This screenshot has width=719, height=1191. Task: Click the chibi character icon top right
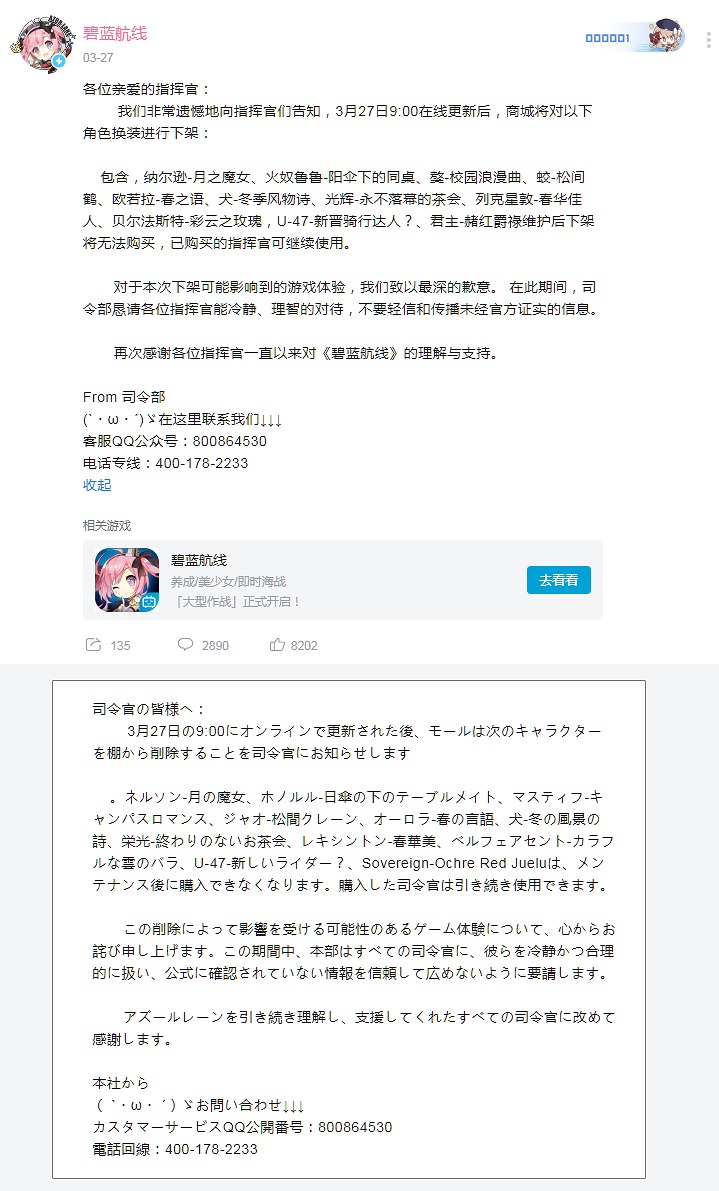click(668, 35)
